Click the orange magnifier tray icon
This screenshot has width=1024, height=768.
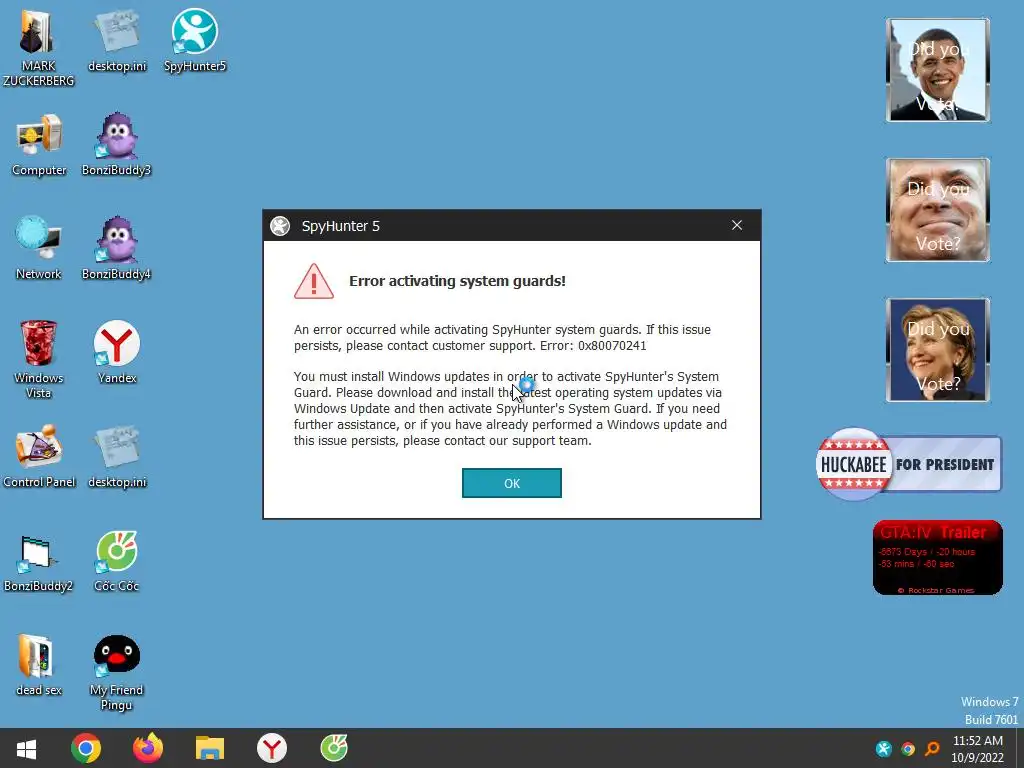pos(932,749)
